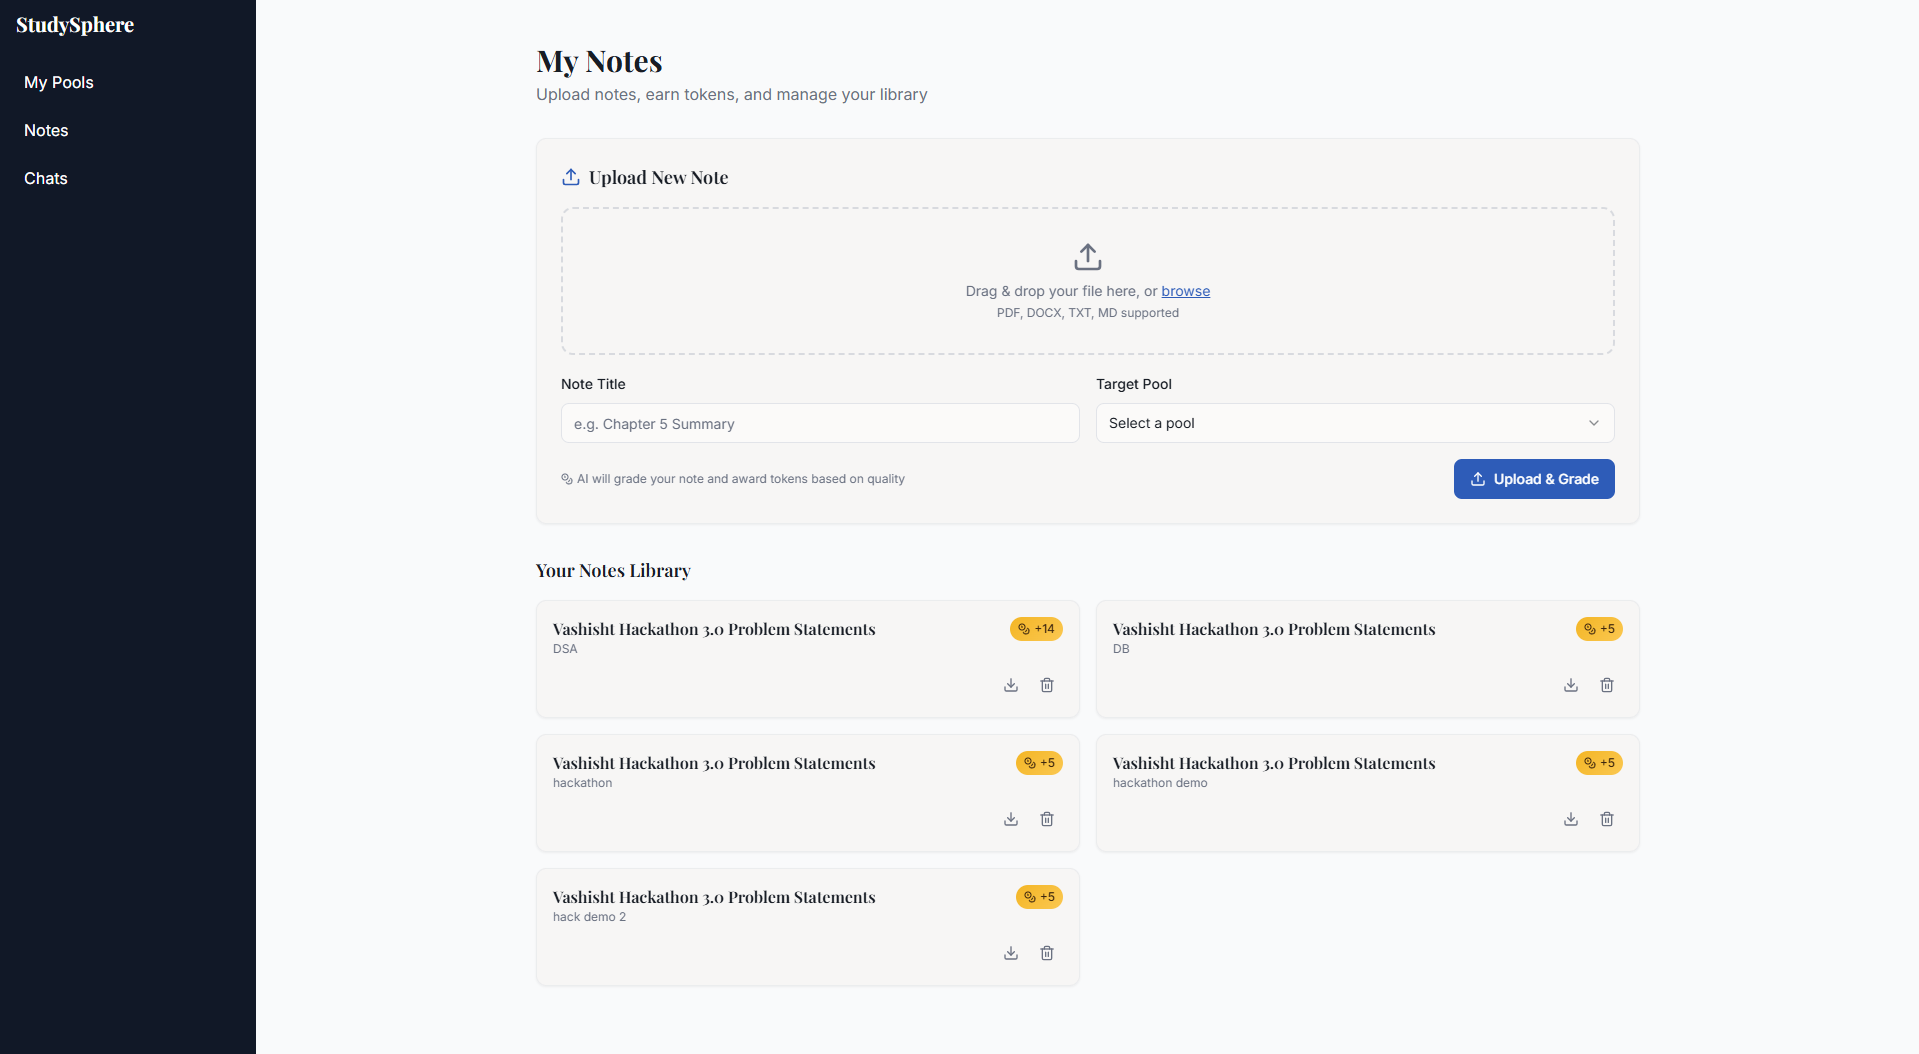Download the hackathon demo note
The height and width of the screenshot is (1054, 1919).
point(1571,819)
